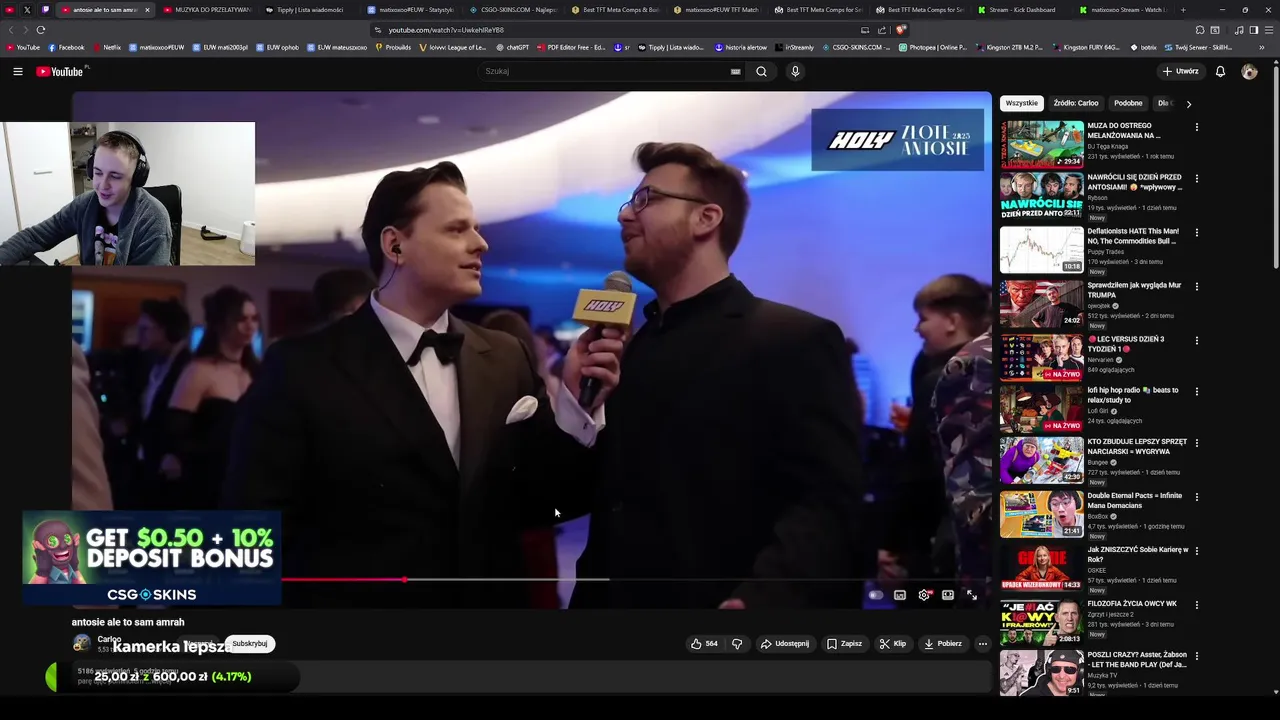The image size is (1280, 720).
Task: Open Brave shields icon in address bar
Action: click(900, 30)
